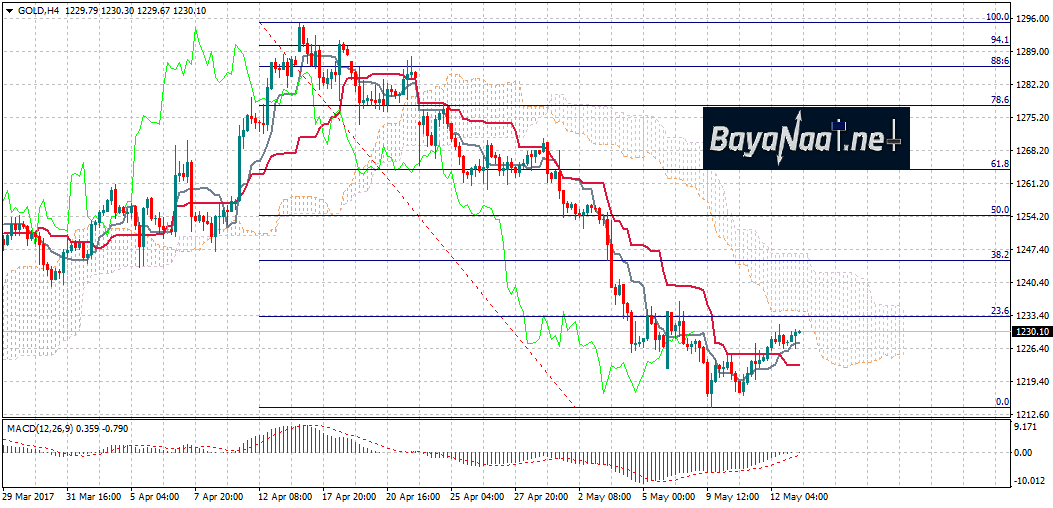
Task: Click the 1212.60 price scale value
Action: (x=1030, y=414)
